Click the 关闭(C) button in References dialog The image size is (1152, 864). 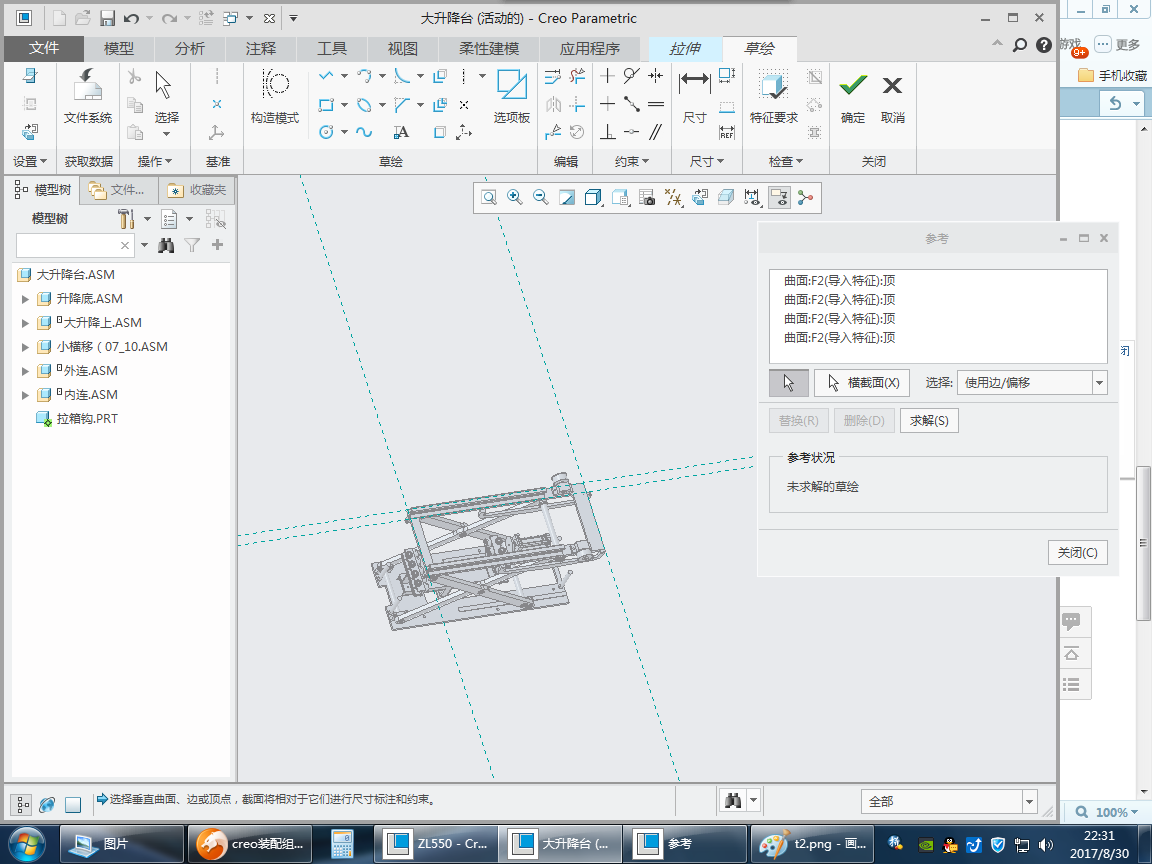click(x=1077, y=552)
